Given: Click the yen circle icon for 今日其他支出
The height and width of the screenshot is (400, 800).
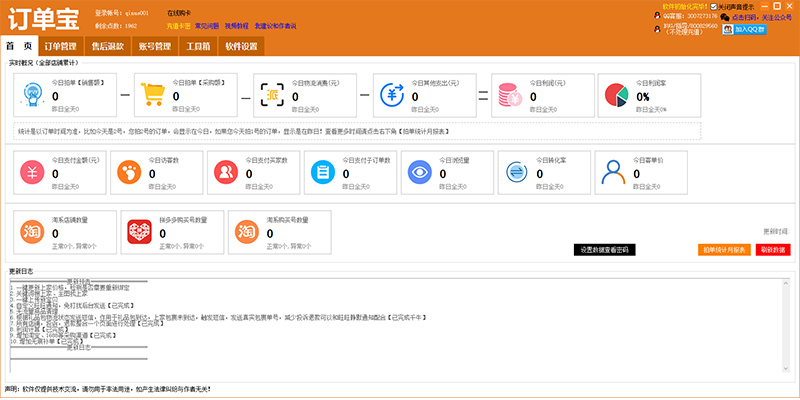Looking at the screenshot, I should [x=392, y=95].
